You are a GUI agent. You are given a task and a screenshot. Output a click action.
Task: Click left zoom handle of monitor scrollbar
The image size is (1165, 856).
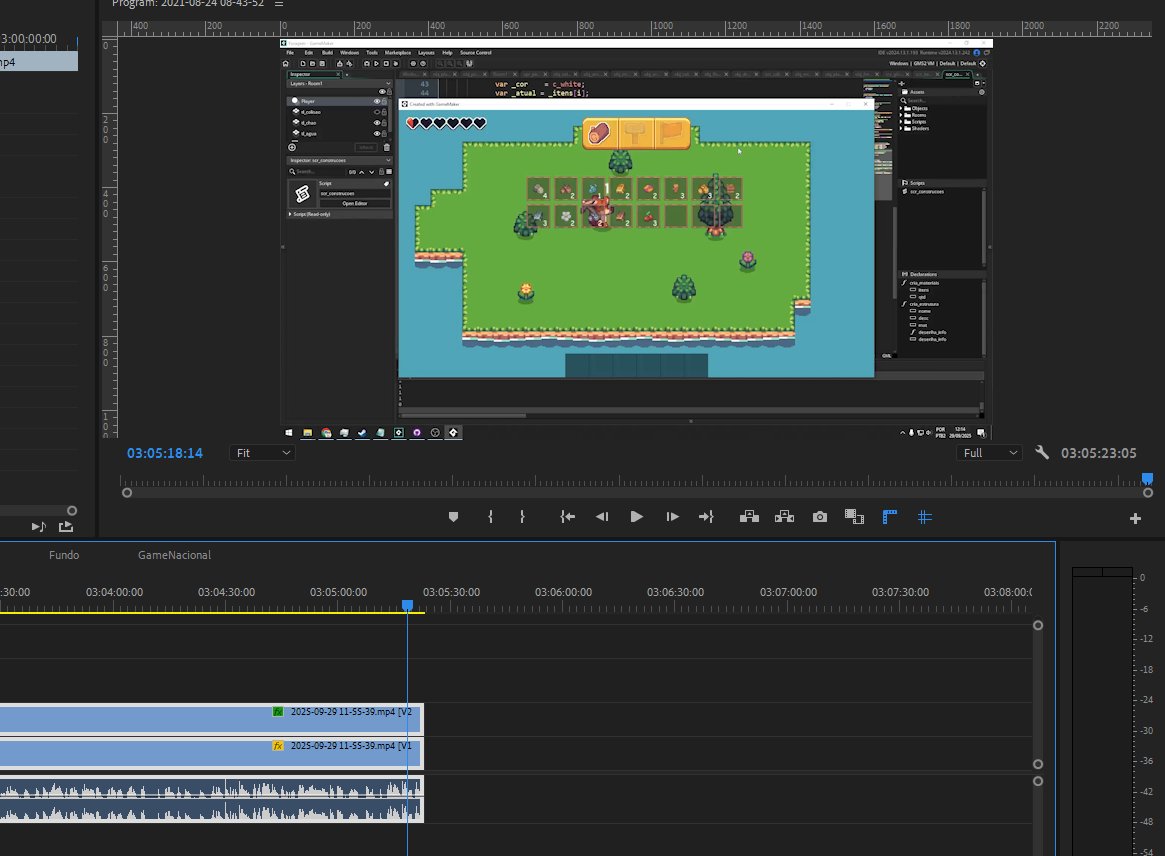click(127, 493)
